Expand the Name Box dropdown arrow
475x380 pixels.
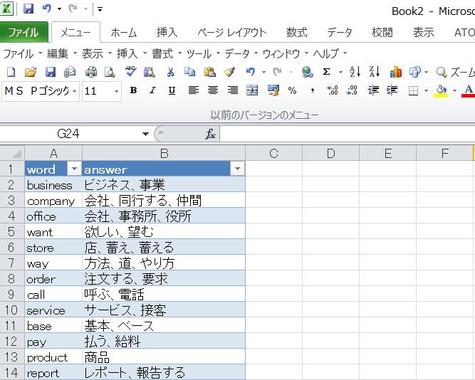[145, 134]
